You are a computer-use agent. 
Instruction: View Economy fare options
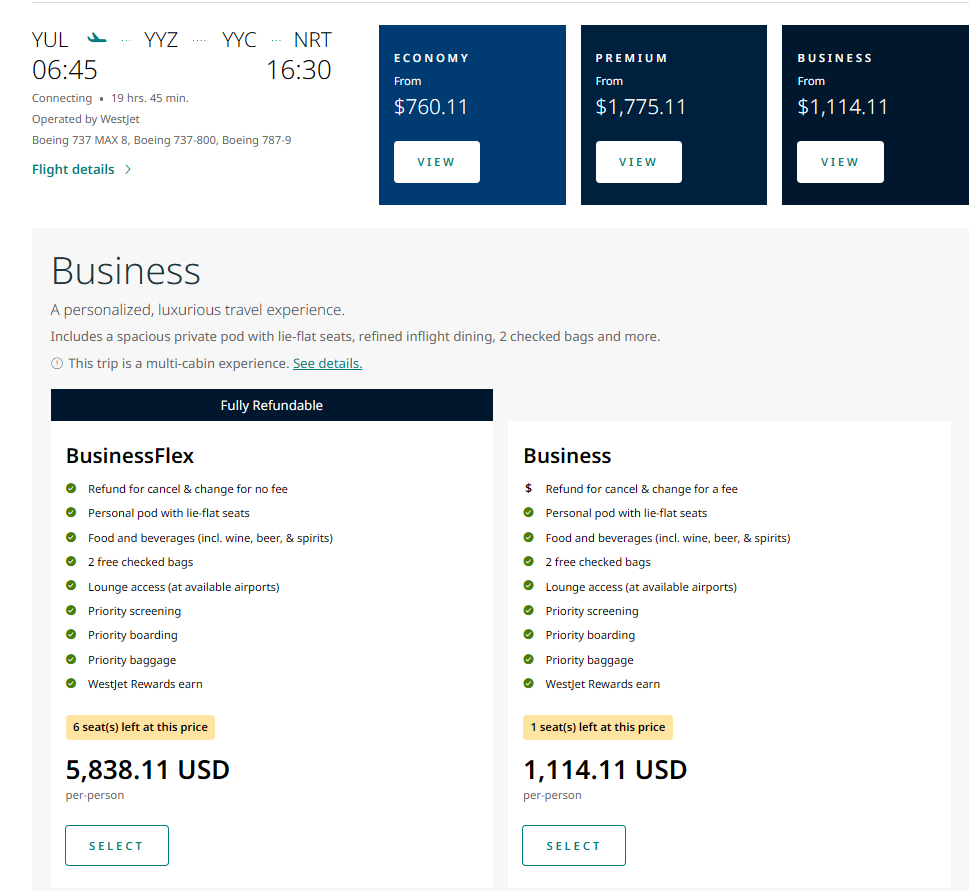436,162
